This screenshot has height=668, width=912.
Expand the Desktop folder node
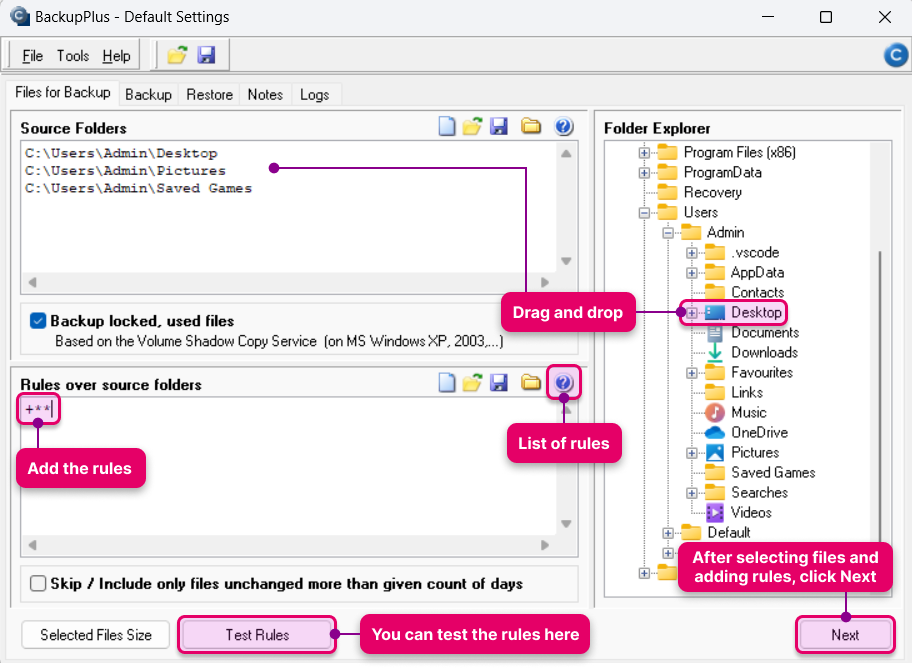tap(692, 313)
